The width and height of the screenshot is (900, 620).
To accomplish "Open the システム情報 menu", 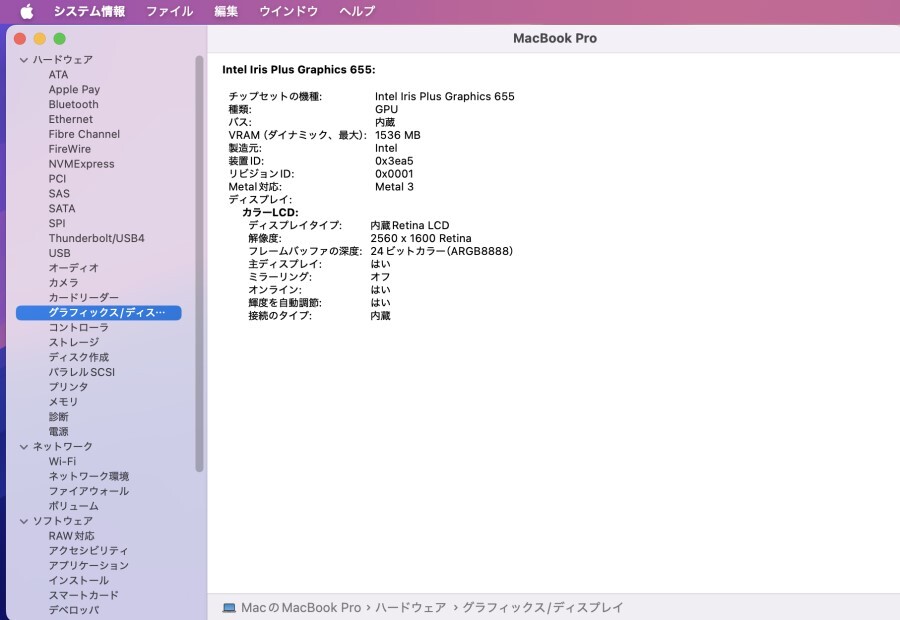I will 90,11.
